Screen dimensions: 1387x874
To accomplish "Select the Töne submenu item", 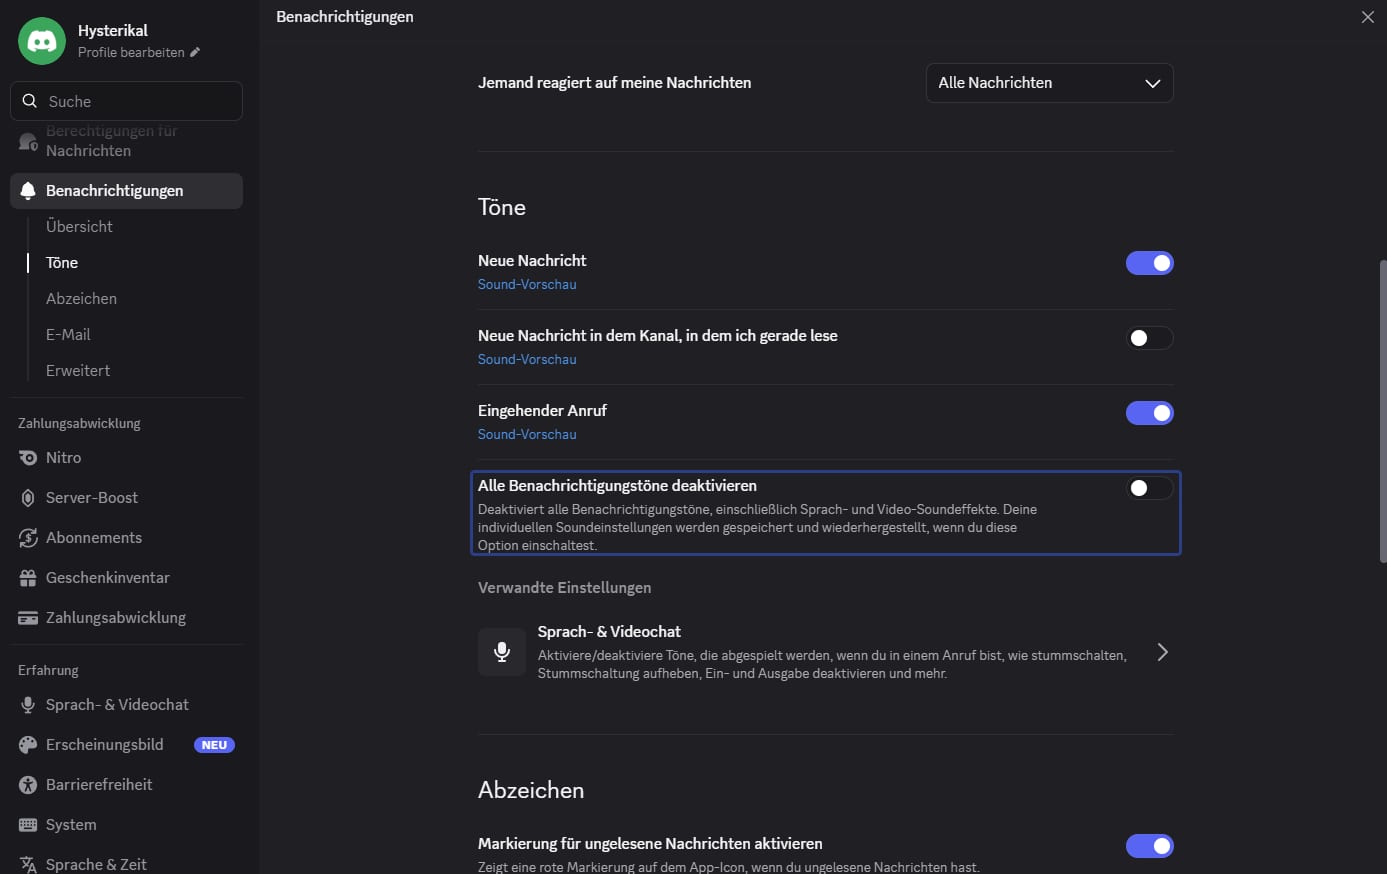I will coord(62,263).
